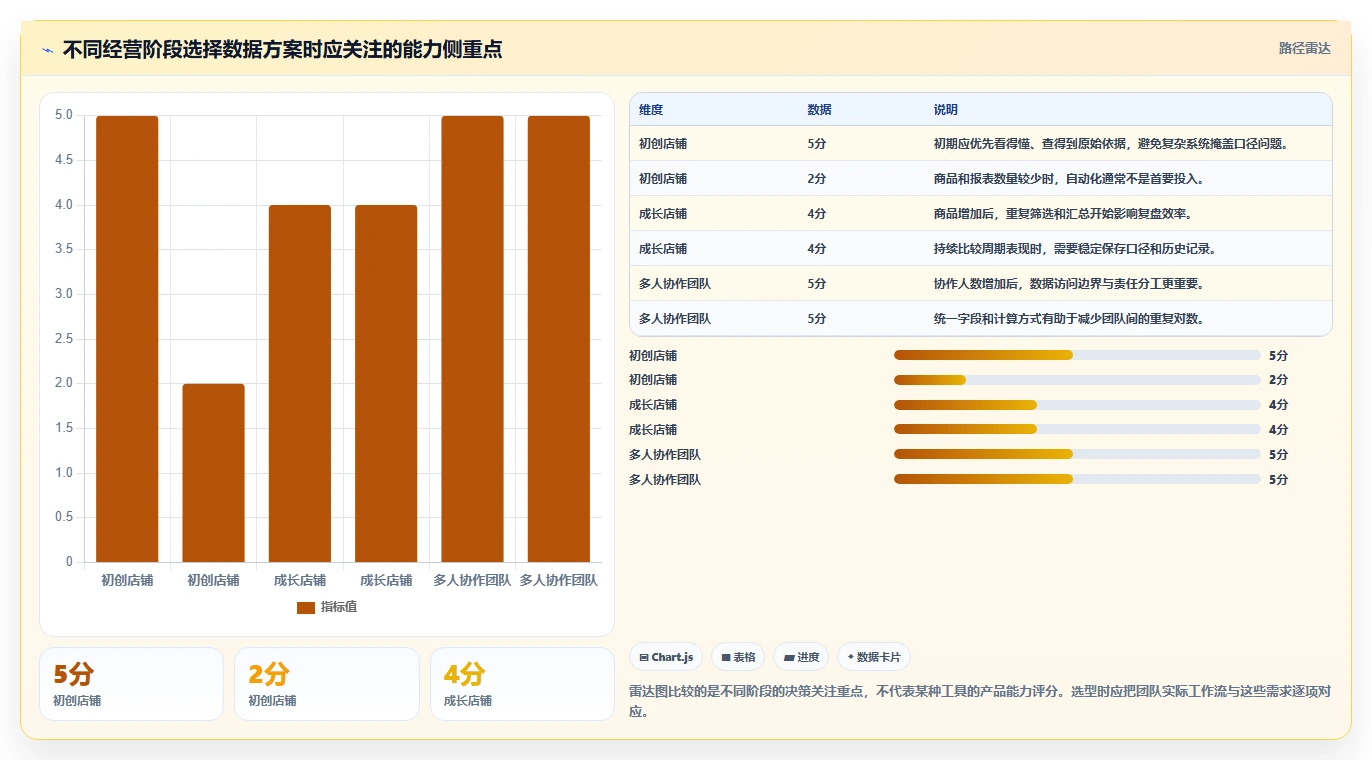This screenshot has width=1372, height=760.
Task: Click the description 初期应优先看得懂、查得到原始依据
Action: (x=1111, y=143)
